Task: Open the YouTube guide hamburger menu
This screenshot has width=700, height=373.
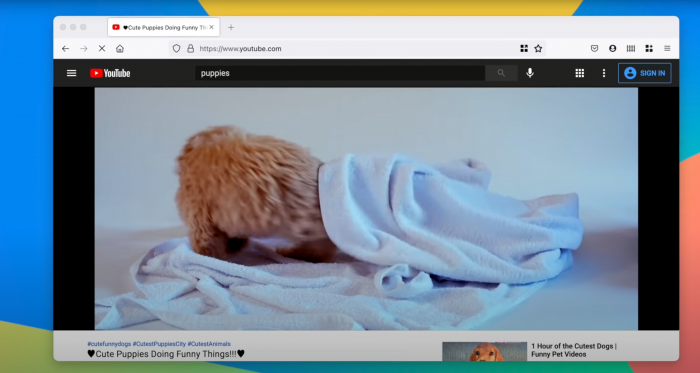Action: coord(71,73)
